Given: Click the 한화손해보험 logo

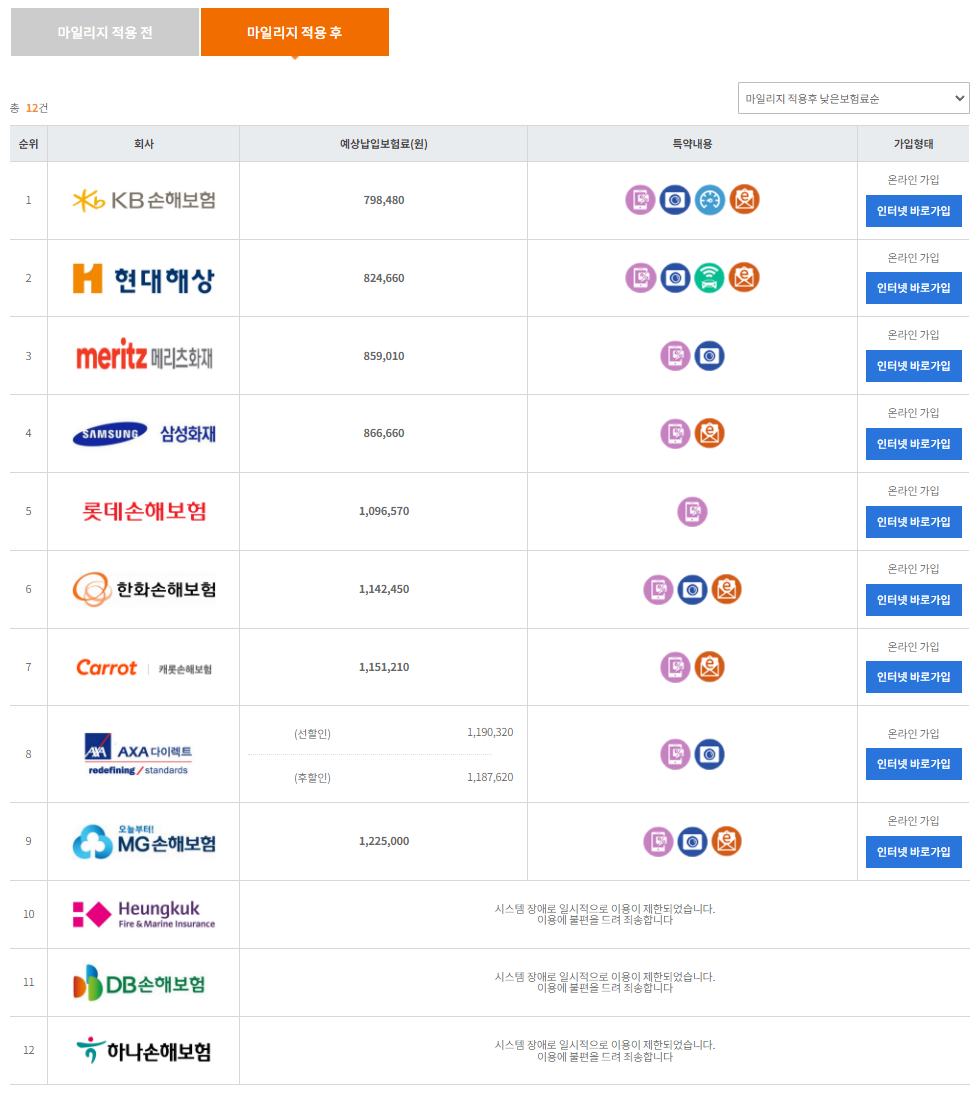Looking at the screenshot, I should tap(144, 589).
